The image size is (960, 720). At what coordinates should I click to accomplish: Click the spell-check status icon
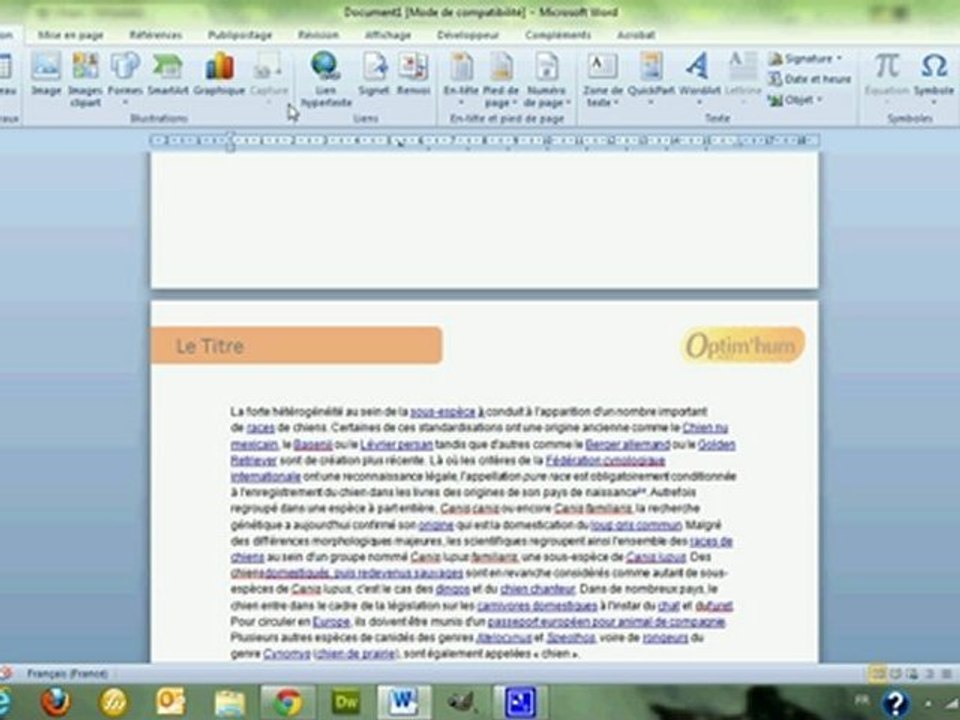[6, 673]
